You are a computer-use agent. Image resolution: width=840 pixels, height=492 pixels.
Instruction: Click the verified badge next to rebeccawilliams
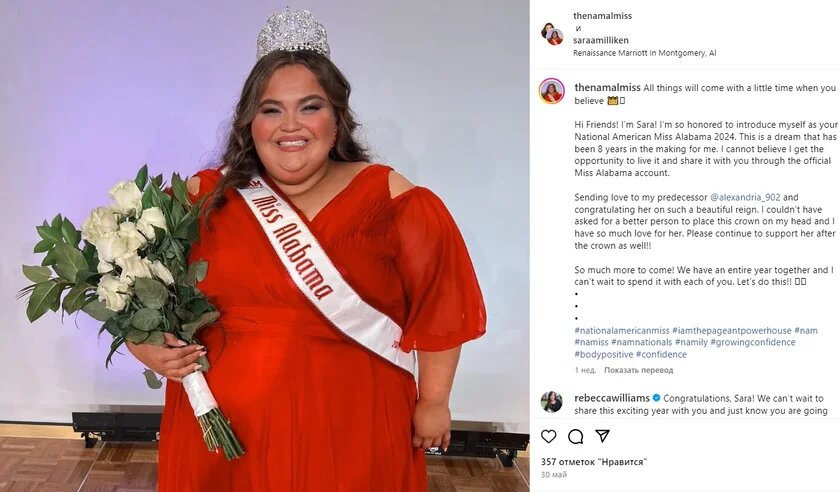656,398
